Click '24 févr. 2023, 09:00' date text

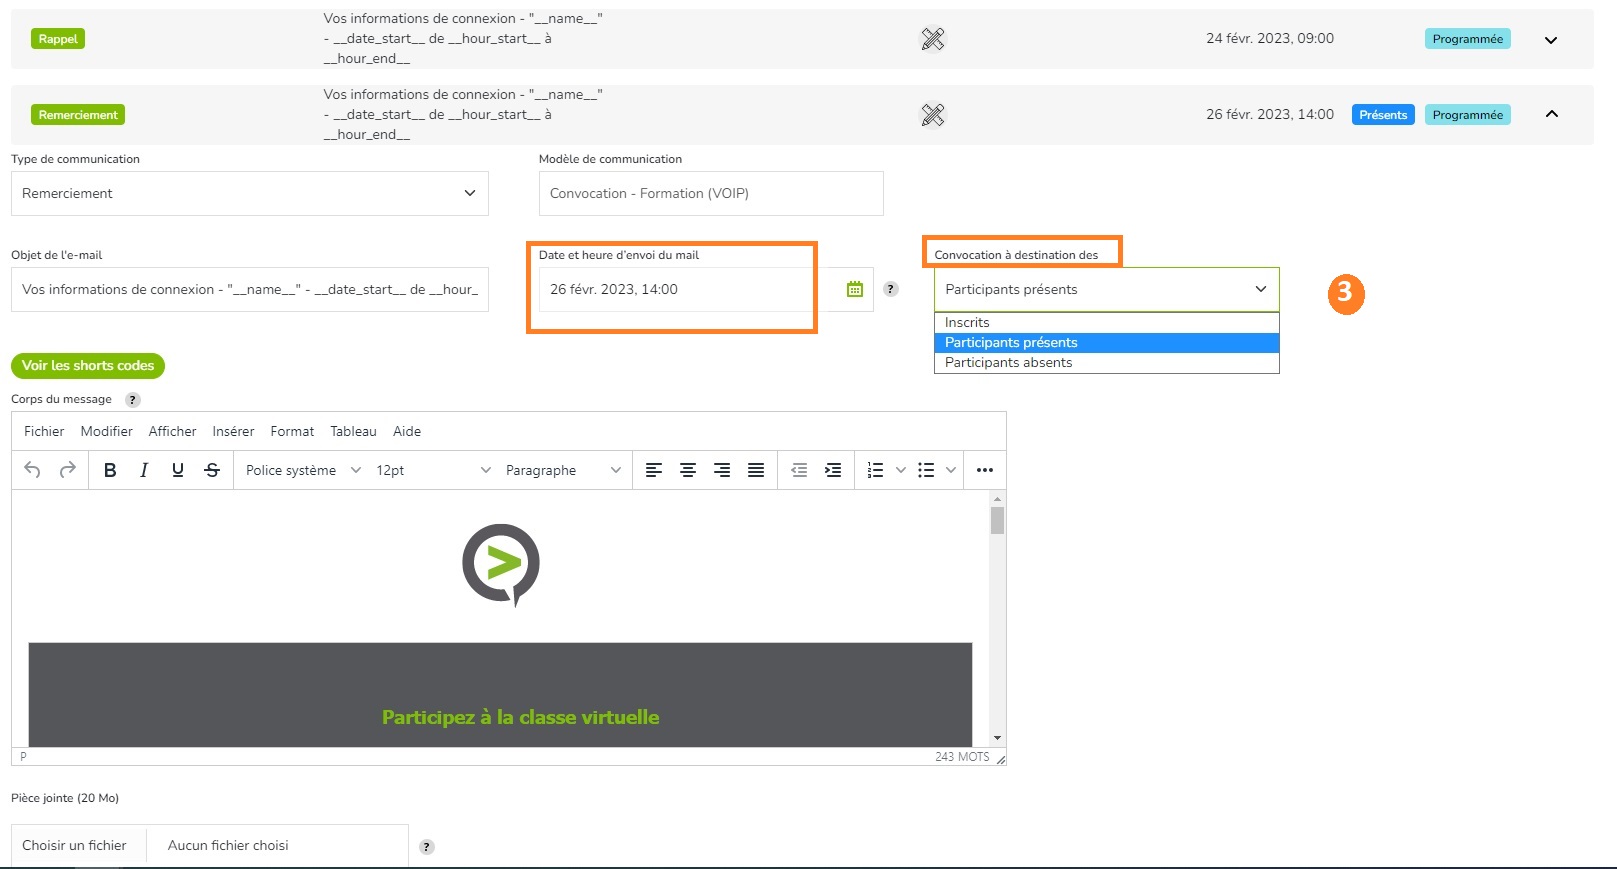pos(1270,38)
